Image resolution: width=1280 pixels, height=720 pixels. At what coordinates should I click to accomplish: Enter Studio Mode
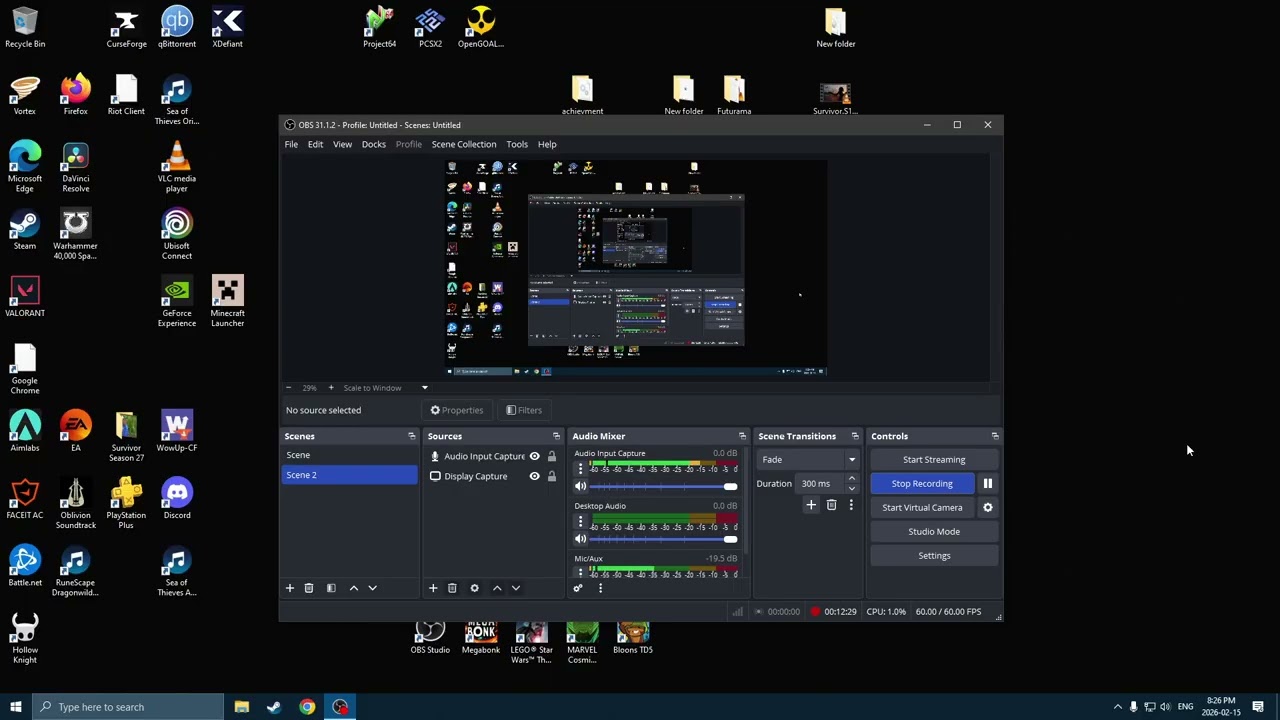(933, 532)
